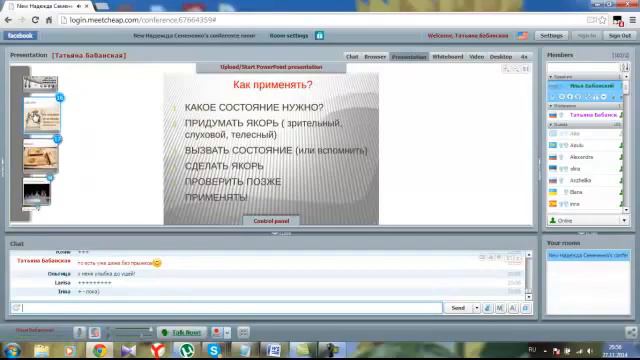Select the highlighted conference room in Your rooms
This screenshot has height=360, width=640.
click(x=588, y=256)
